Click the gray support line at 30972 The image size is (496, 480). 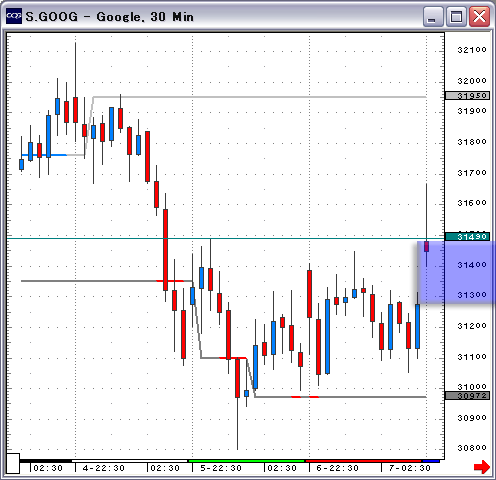click(x=340, y=397)
